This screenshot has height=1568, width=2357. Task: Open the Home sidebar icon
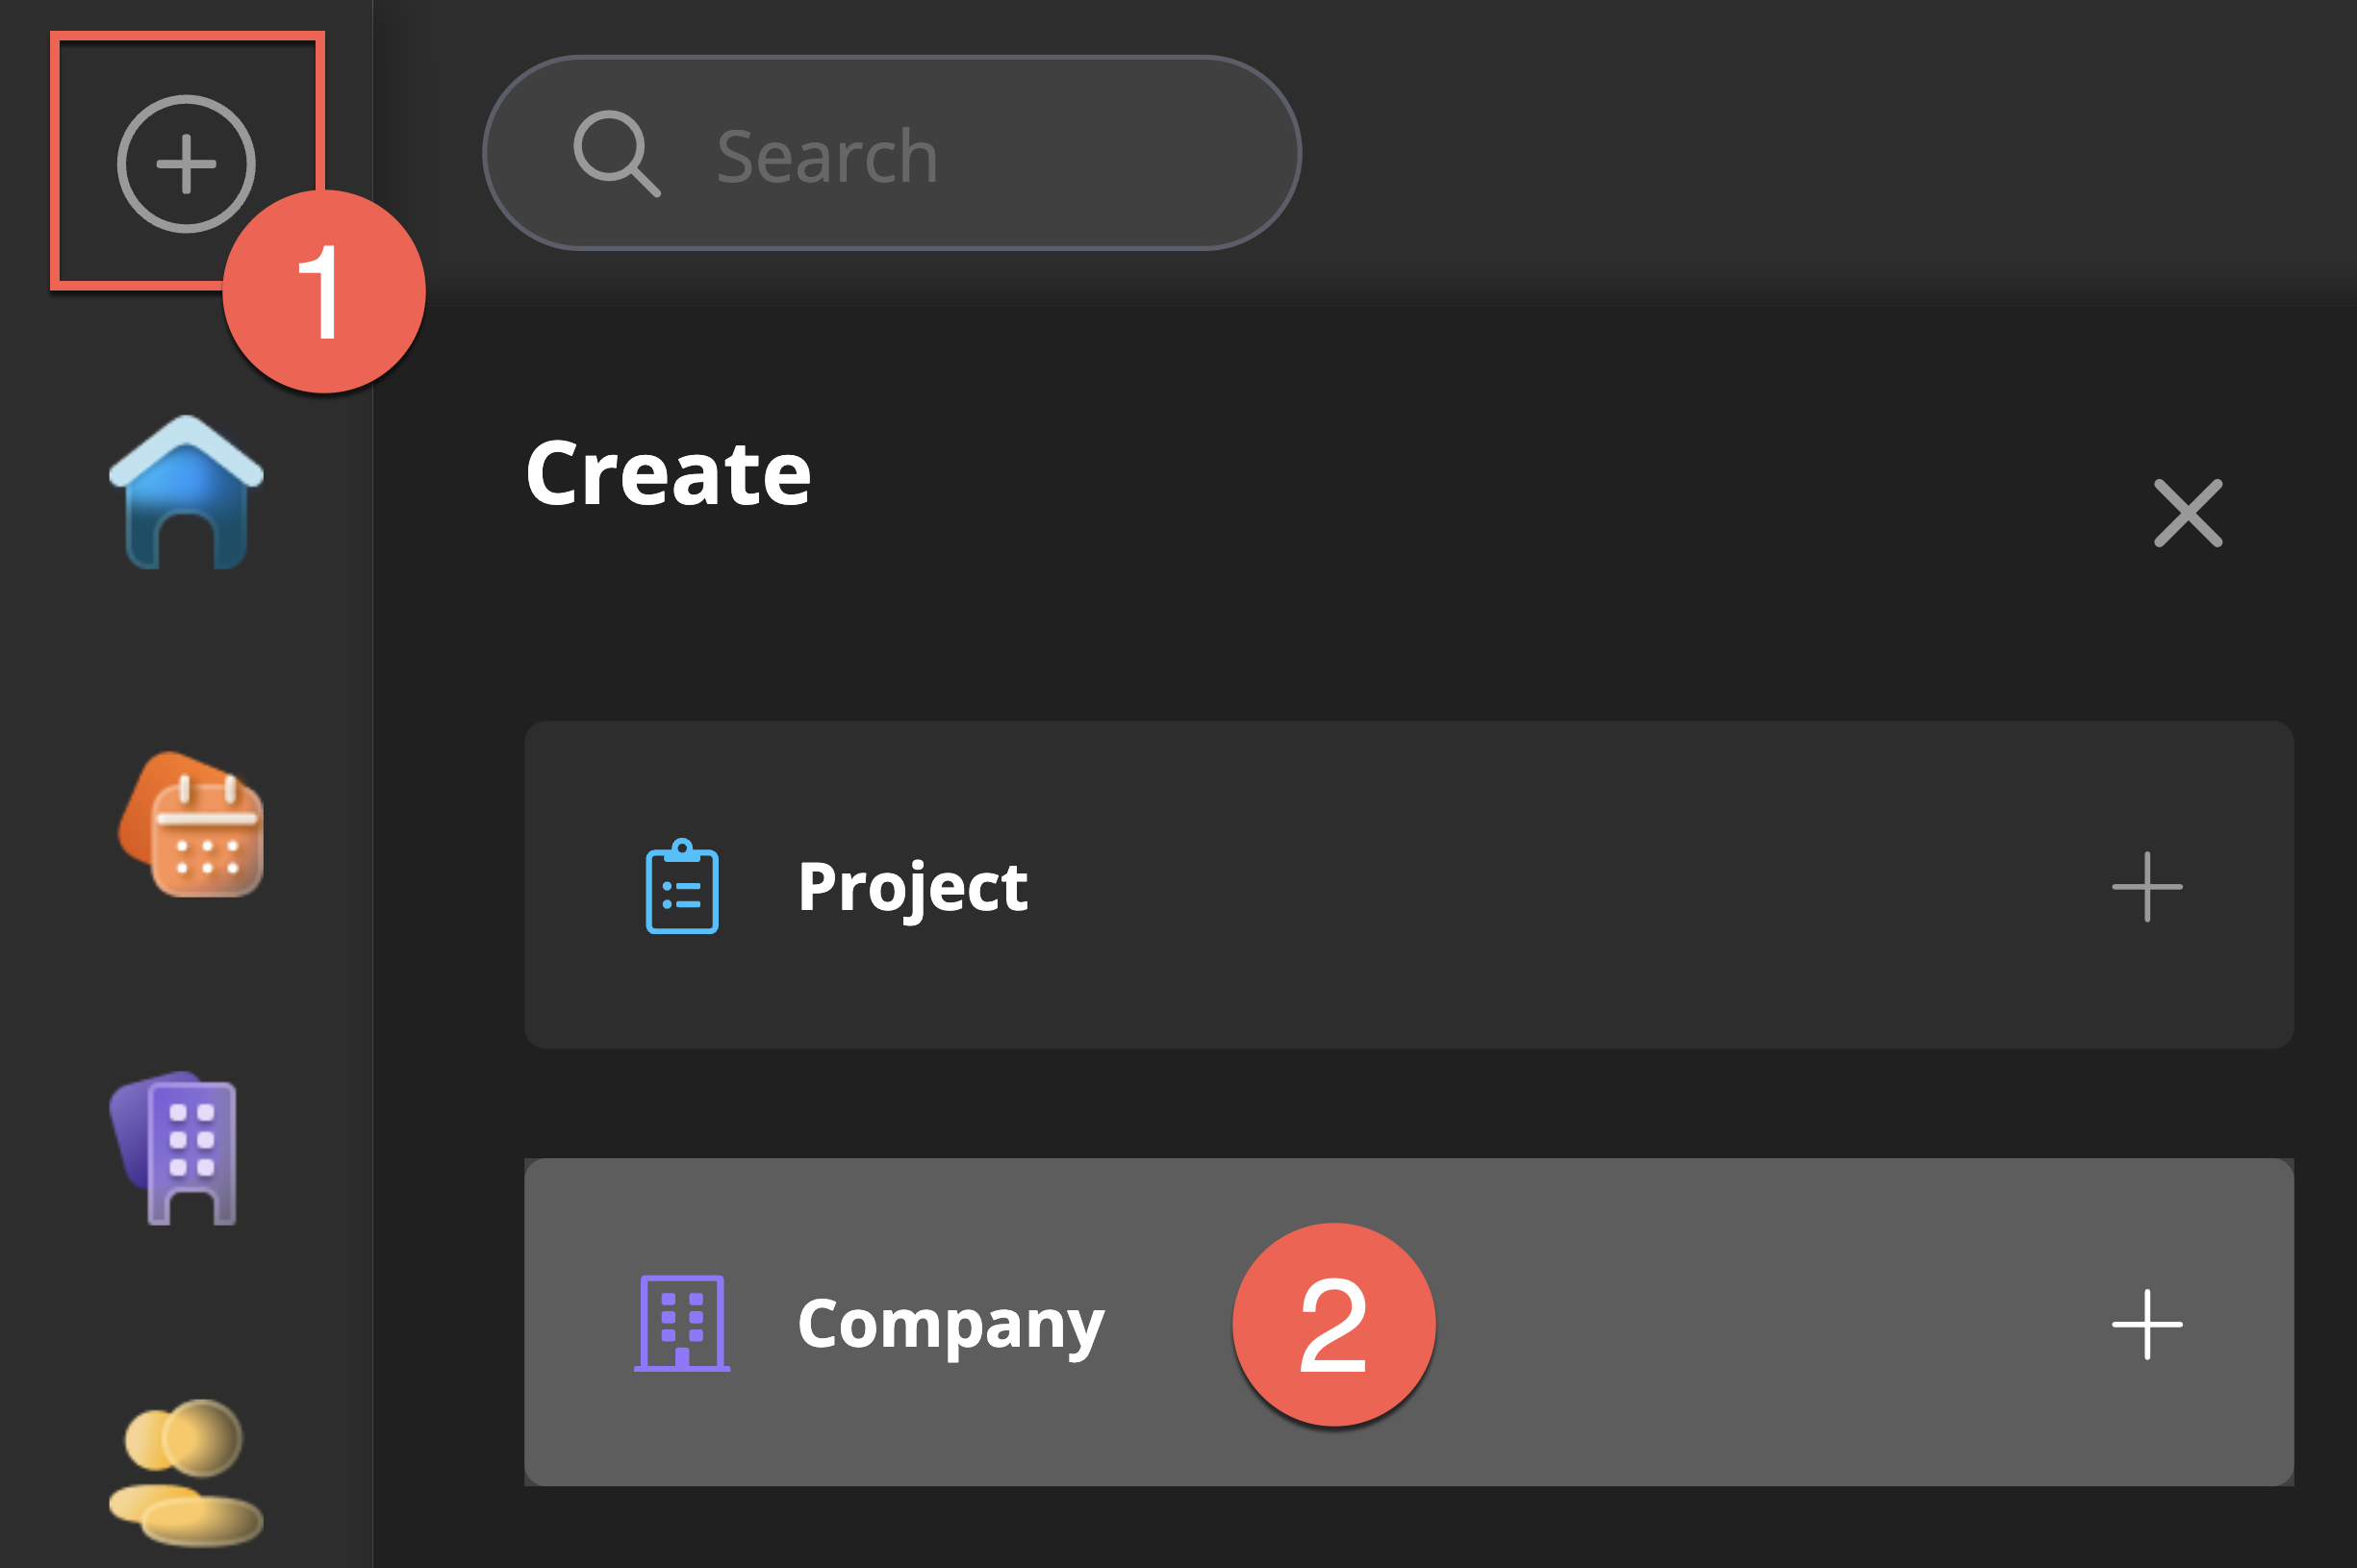pyautogui.click(x=186, y=493)
